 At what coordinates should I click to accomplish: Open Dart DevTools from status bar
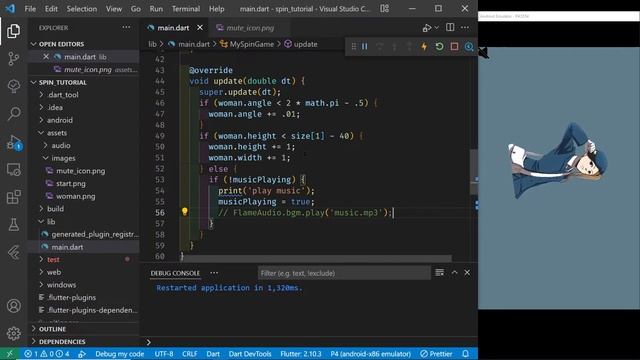[x=250, y=353]
